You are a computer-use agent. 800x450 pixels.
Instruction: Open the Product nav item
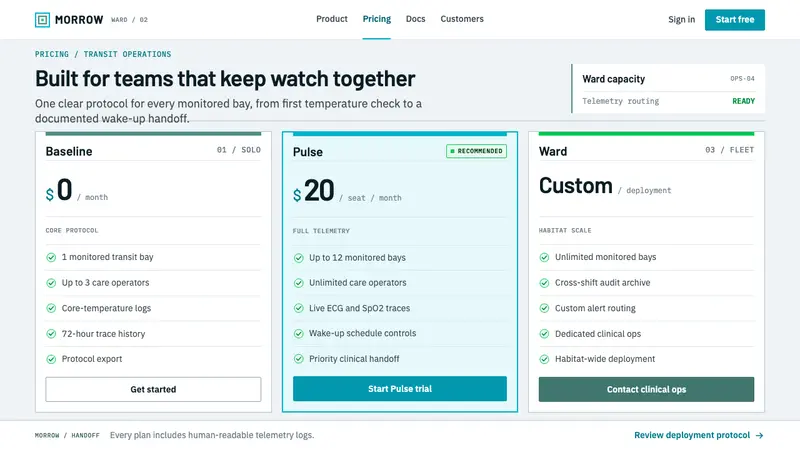click(x=332, y=19)
